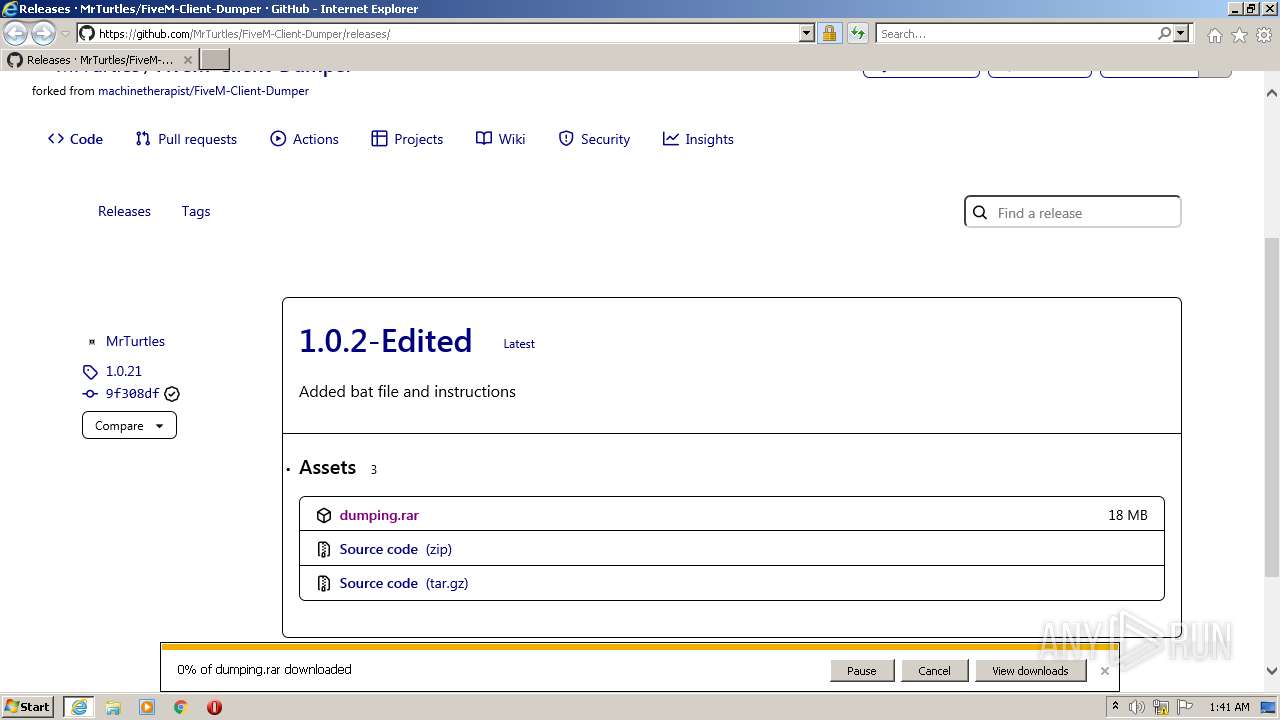This screenshot has height=720, width=1280.
Task: Click the browser Forward arrow button
Action: pos(43,34)
